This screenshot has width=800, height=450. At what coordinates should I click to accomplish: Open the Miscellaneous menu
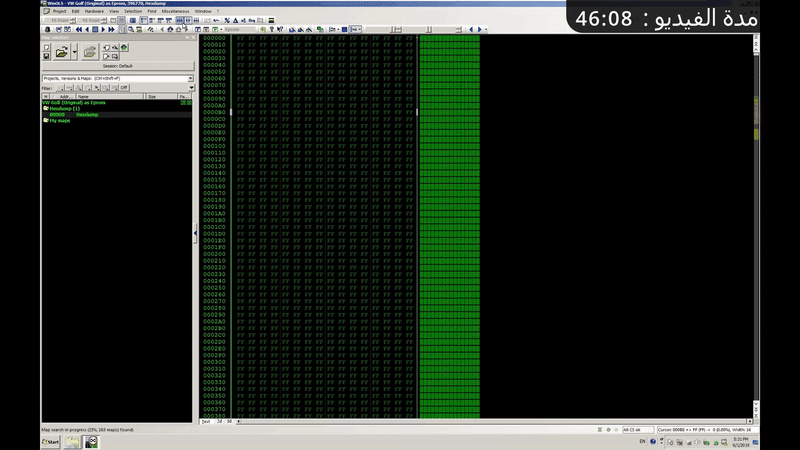(173, 11)
